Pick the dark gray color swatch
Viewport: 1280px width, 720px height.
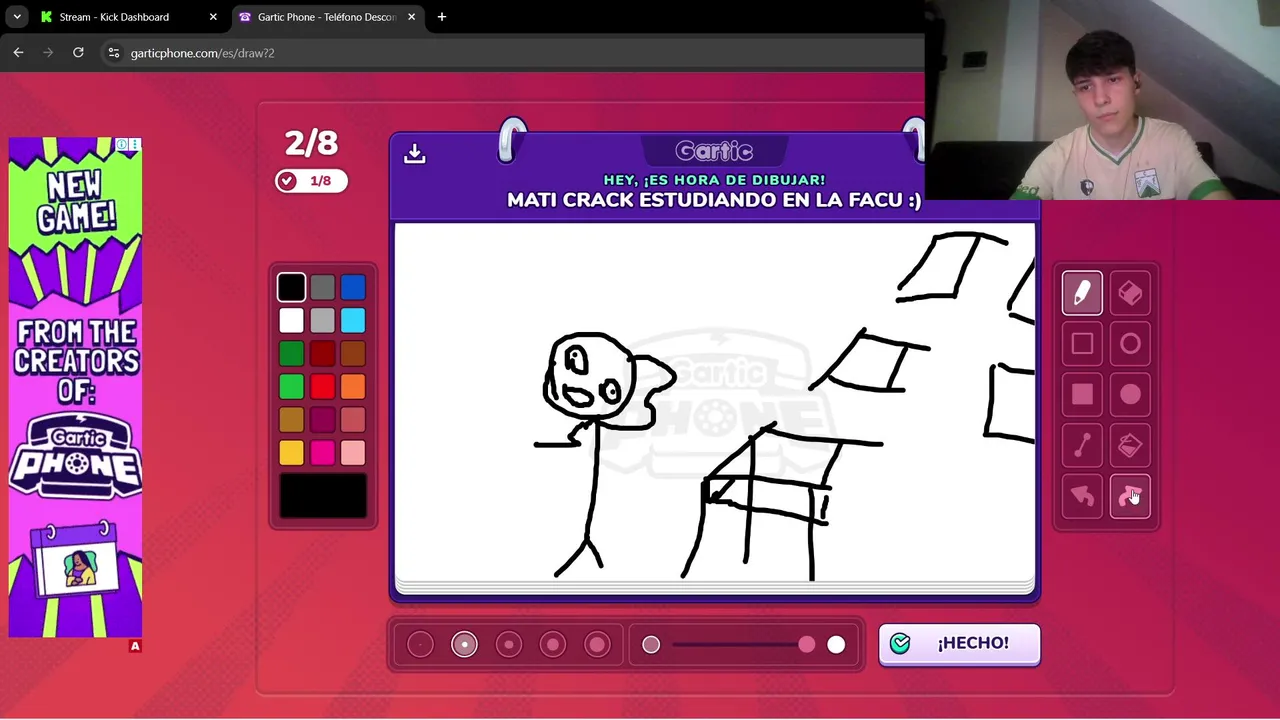[322, 288]
